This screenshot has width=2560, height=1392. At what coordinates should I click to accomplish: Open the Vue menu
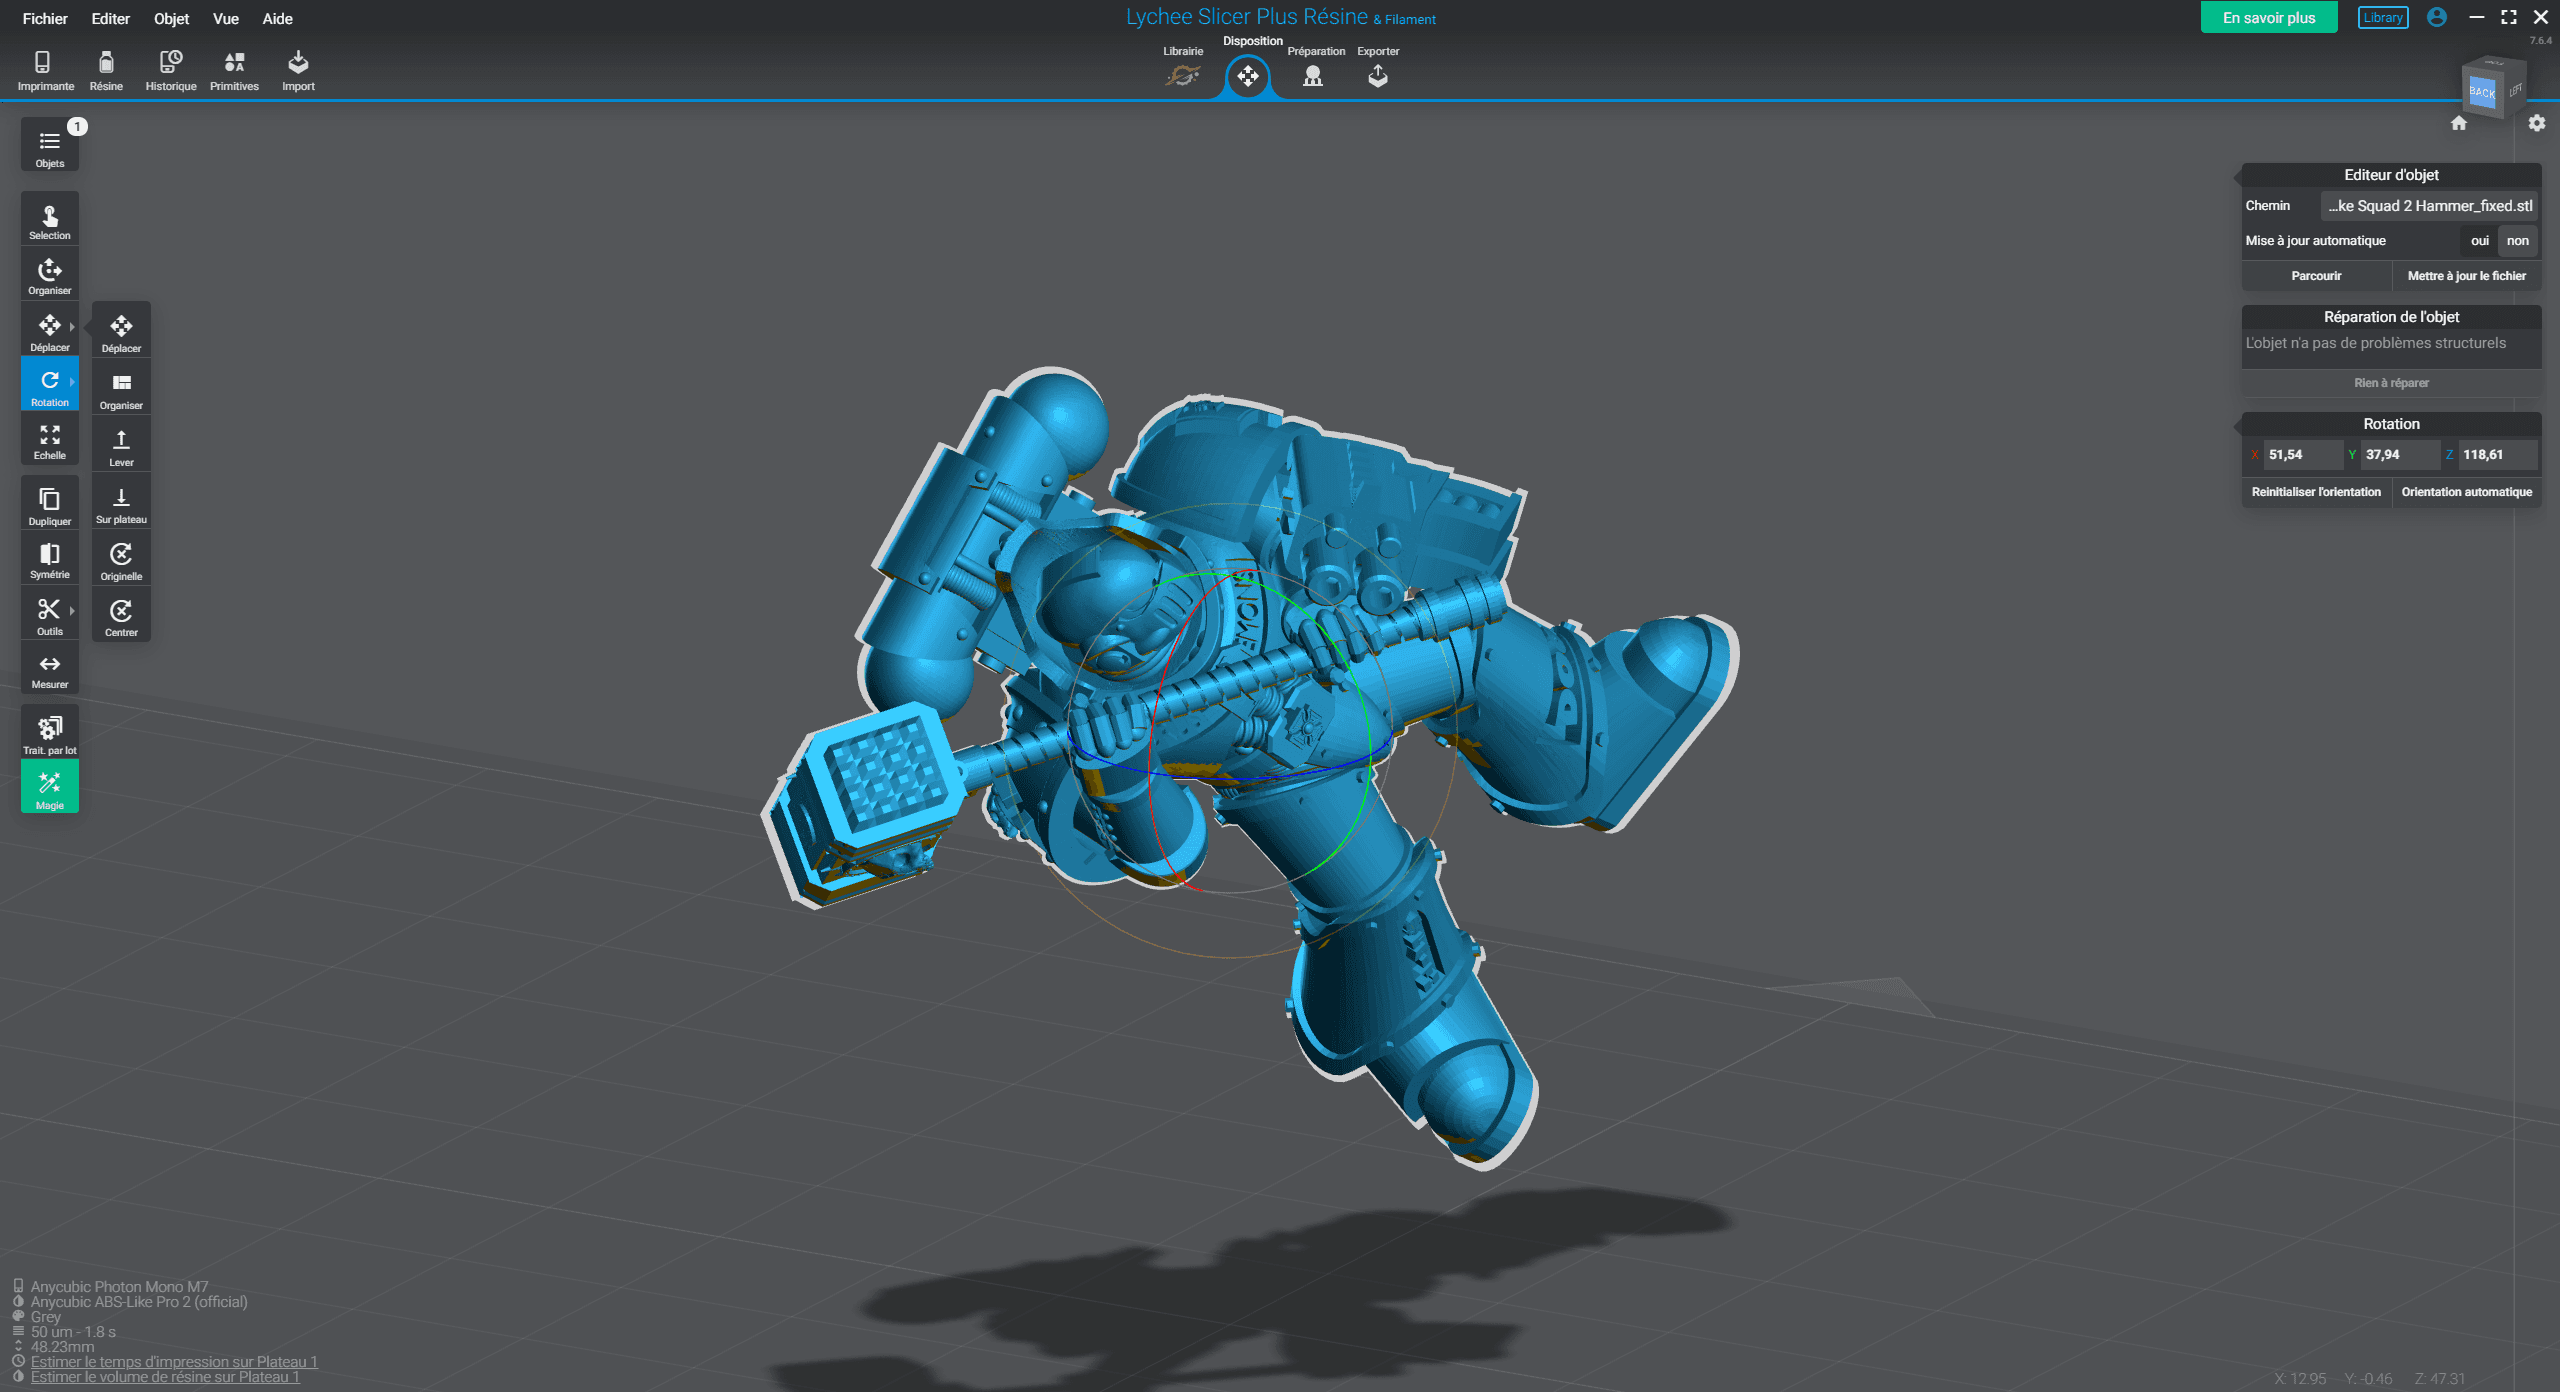226,18
